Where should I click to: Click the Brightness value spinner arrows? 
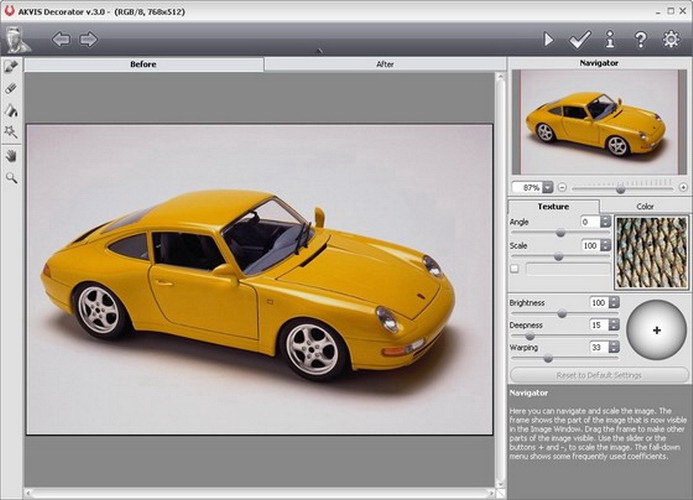tap(614, 302)
